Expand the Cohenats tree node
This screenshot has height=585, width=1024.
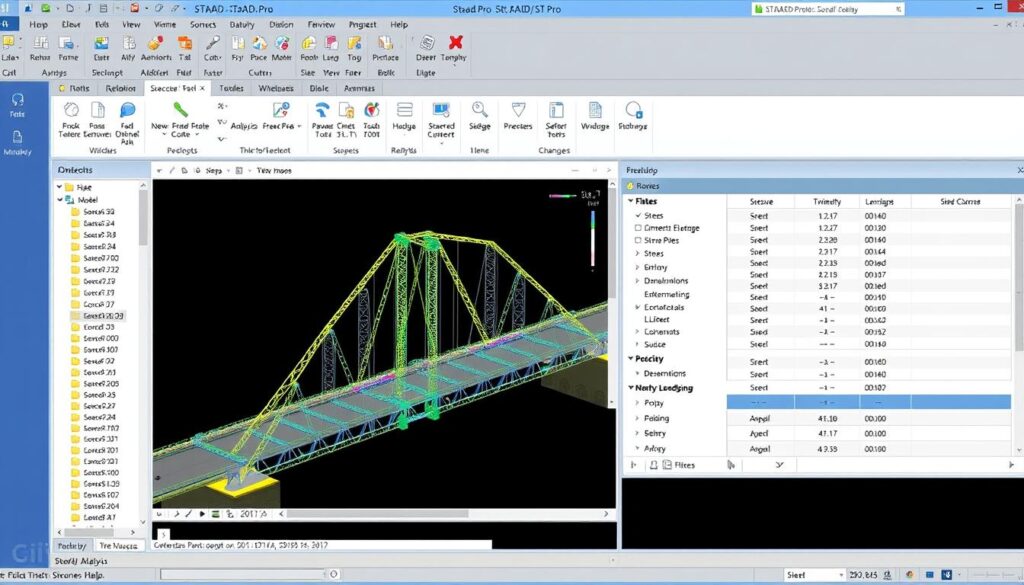[637, 332]
